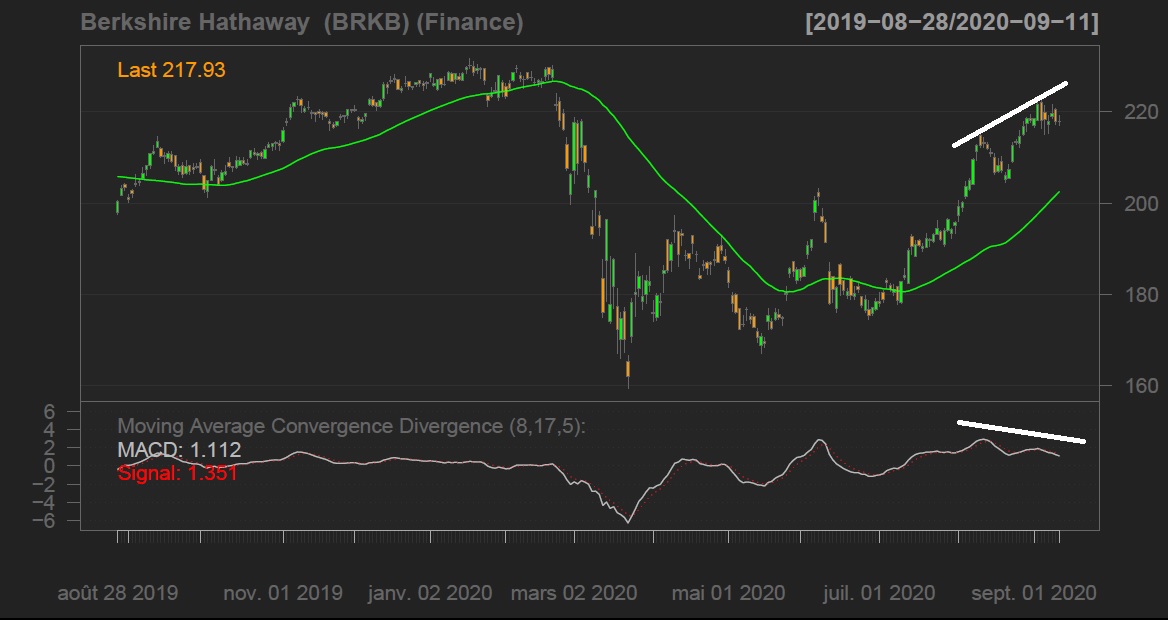
Task: Click the MACD axis label -2
Action: tap(44, 484)
